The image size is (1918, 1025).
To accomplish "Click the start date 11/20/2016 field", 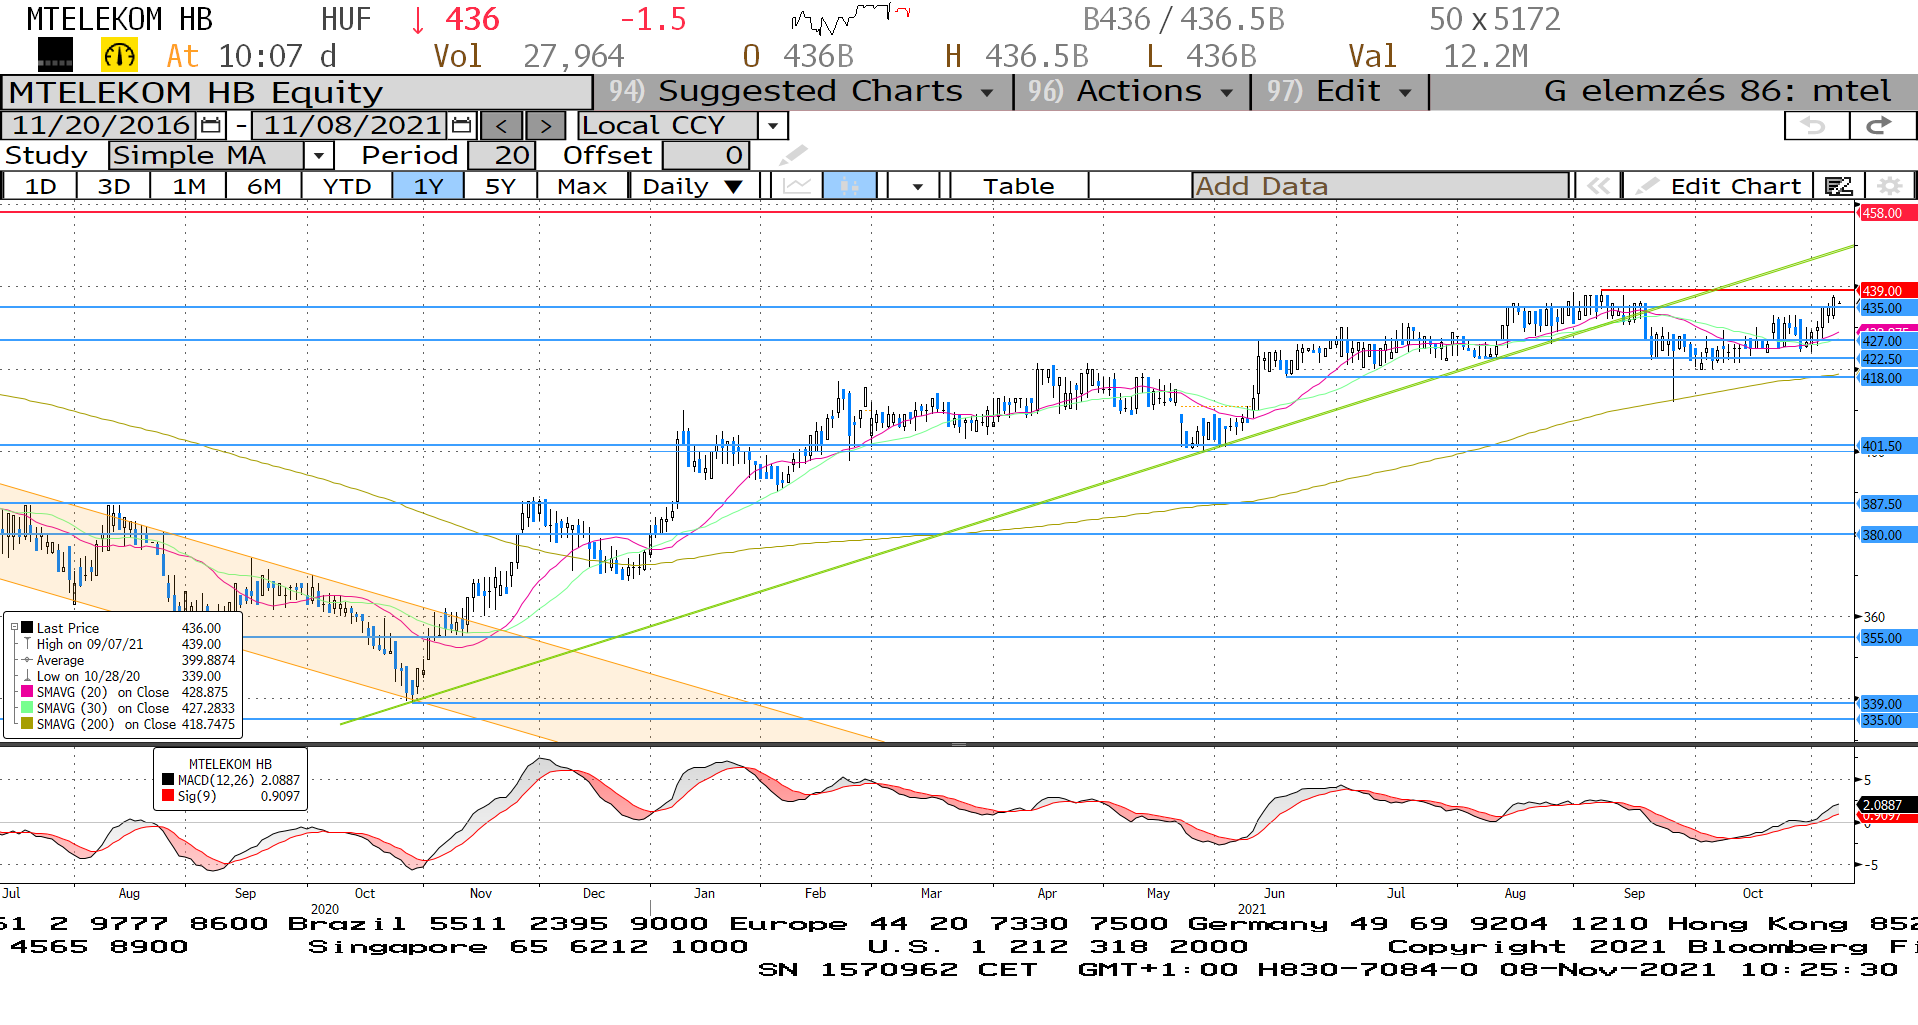I will pyautogui.click(x=101, y=126).
